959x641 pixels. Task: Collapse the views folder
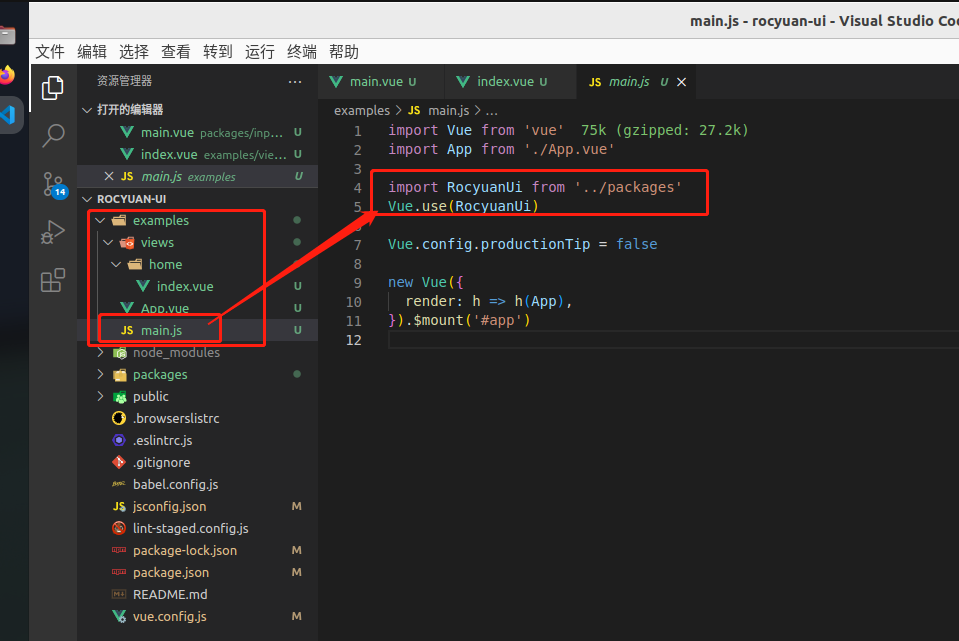(x=108, y=242)
